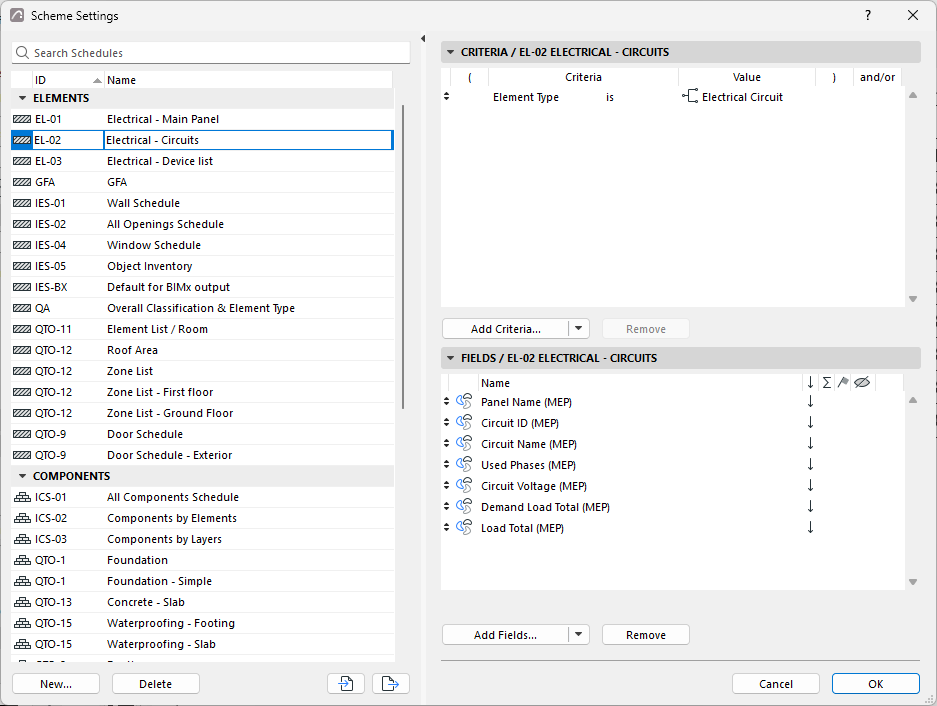Toggle sort arrow for Panel Name (MEP)

[810, 402]
